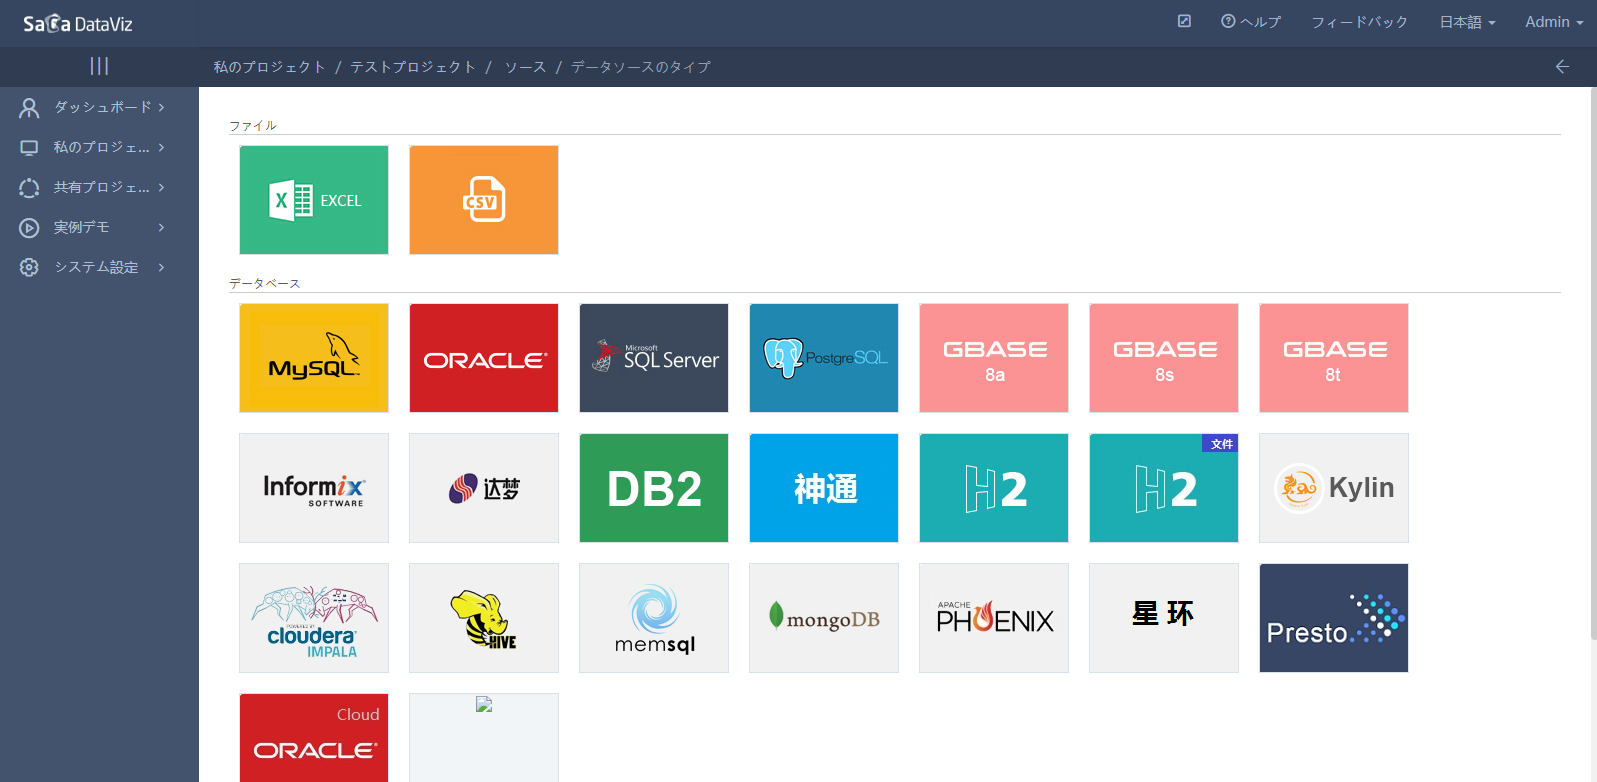The width and height of the screenshot is (1597, 782).
Task: Go to テストプロジェクト breadcrumb
Action: coord(413,67)
